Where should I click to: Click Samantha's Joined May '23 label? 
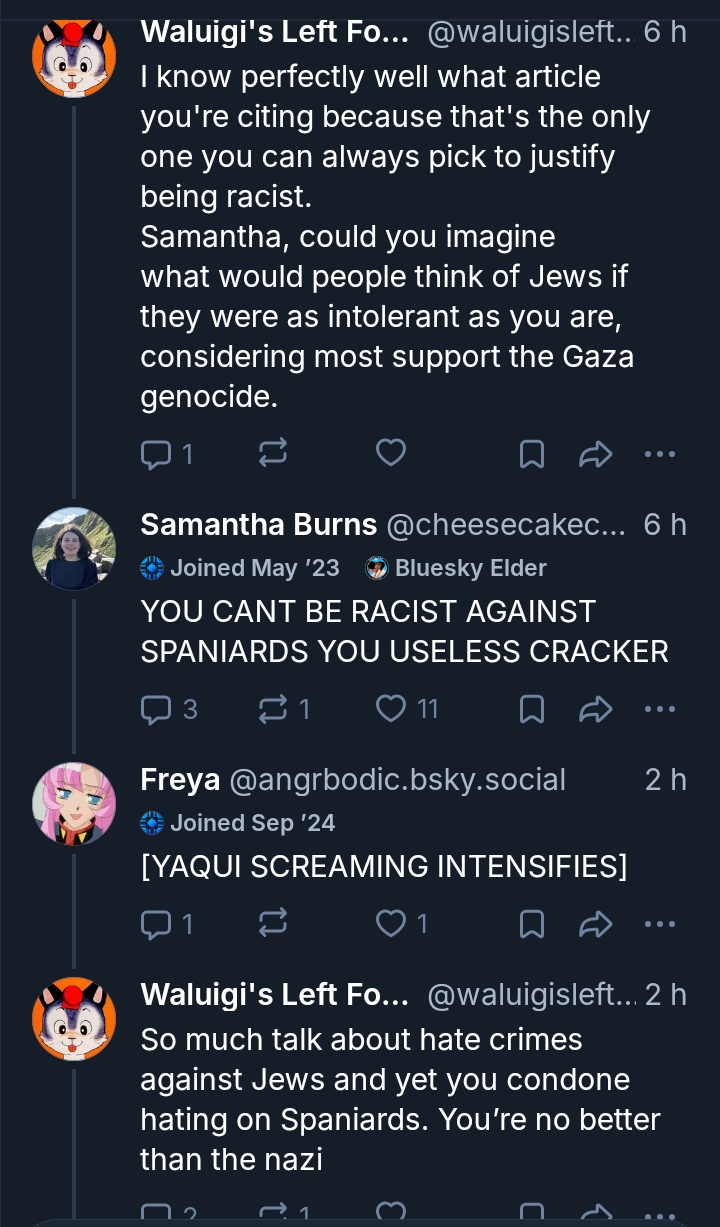pyautogui.click(x=241, y=568)
